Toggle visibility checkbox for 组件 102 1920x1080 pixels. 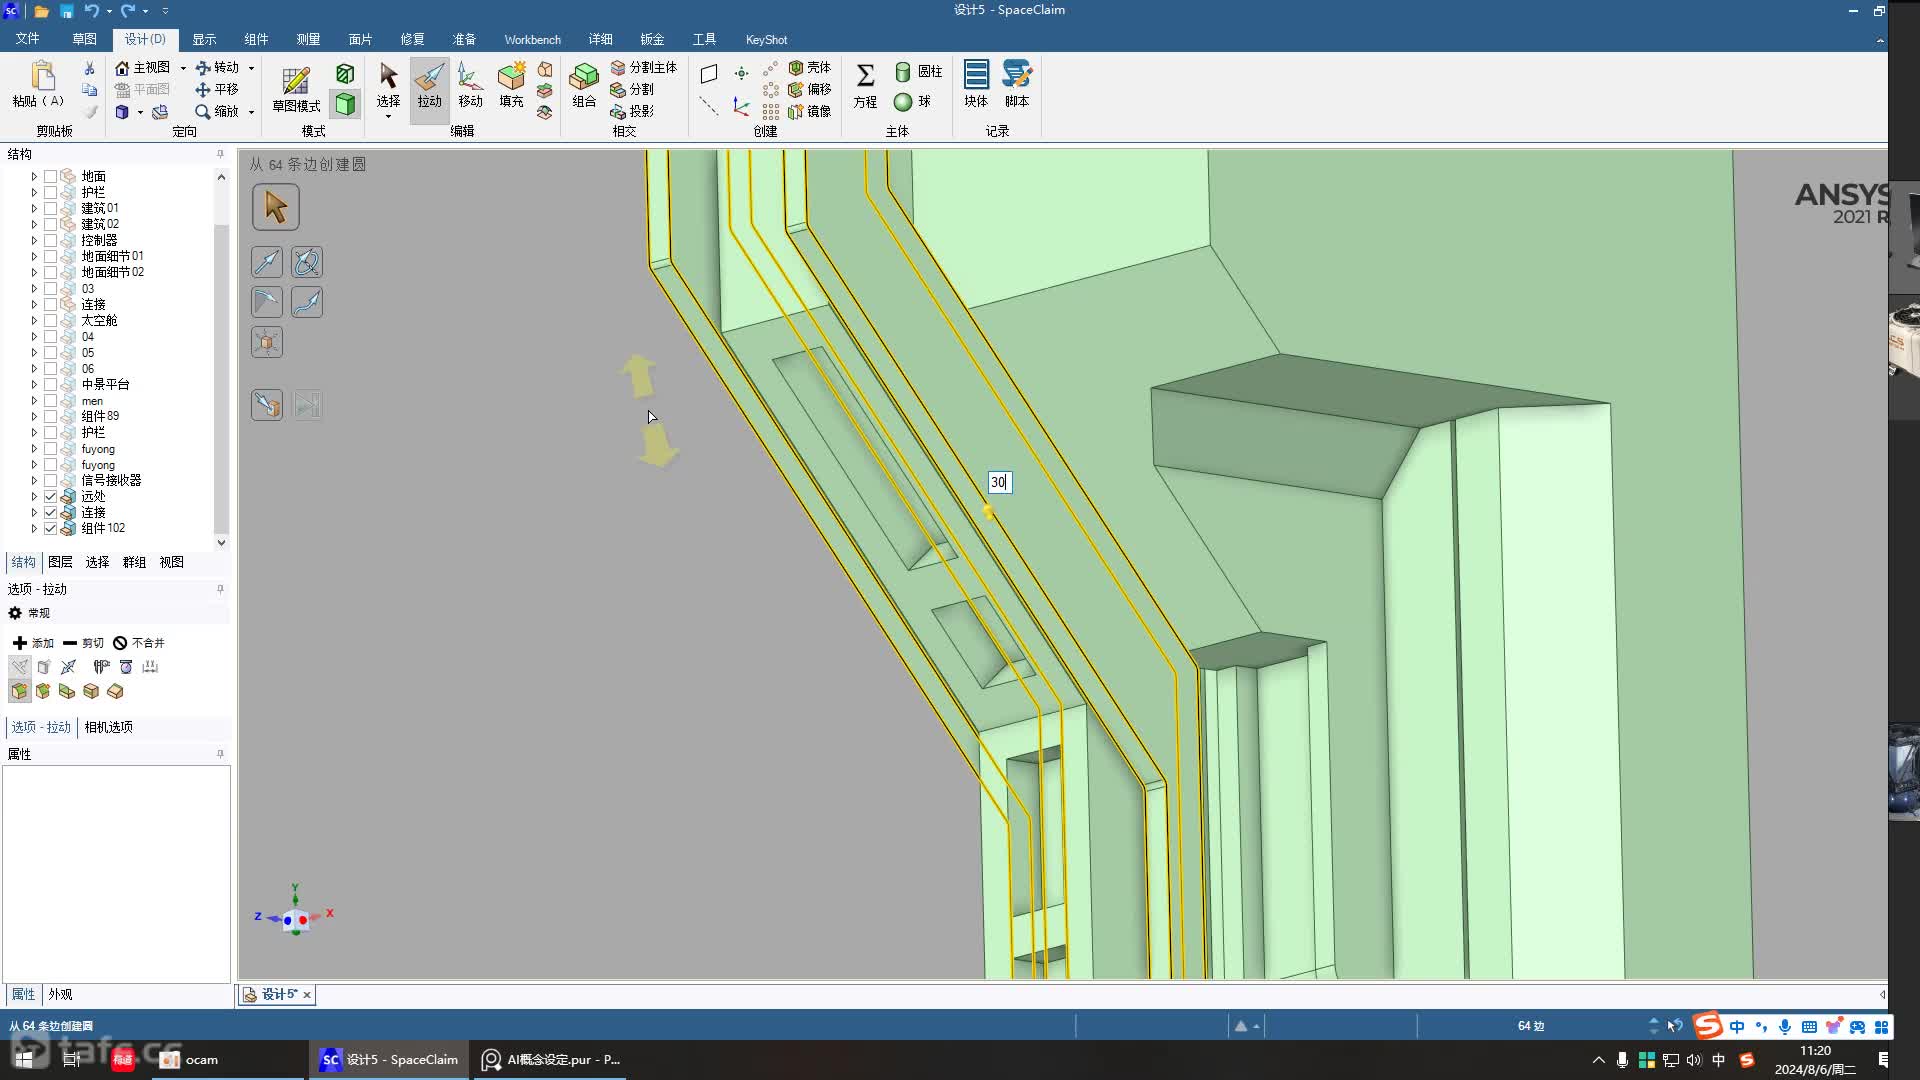50,528
